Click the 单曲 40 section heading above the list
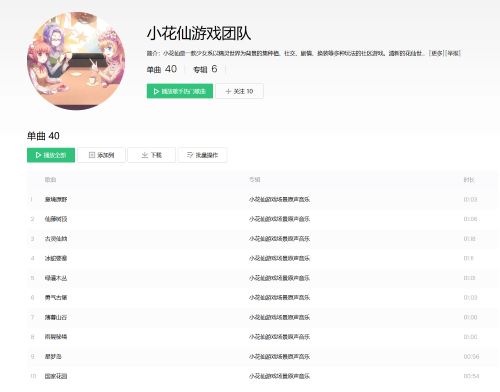 [x=43, y=136]
